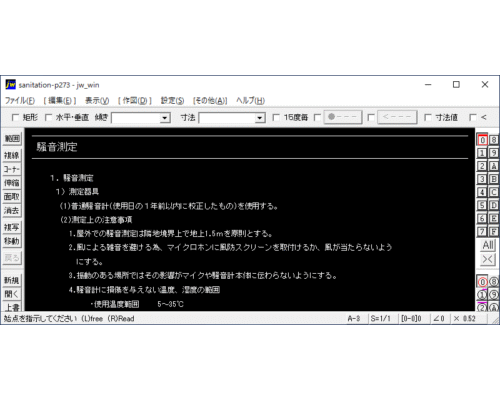The height and width of the screenshot is (400, 500).
Task: Select layer E square button
Action: (x=494, y=218)
